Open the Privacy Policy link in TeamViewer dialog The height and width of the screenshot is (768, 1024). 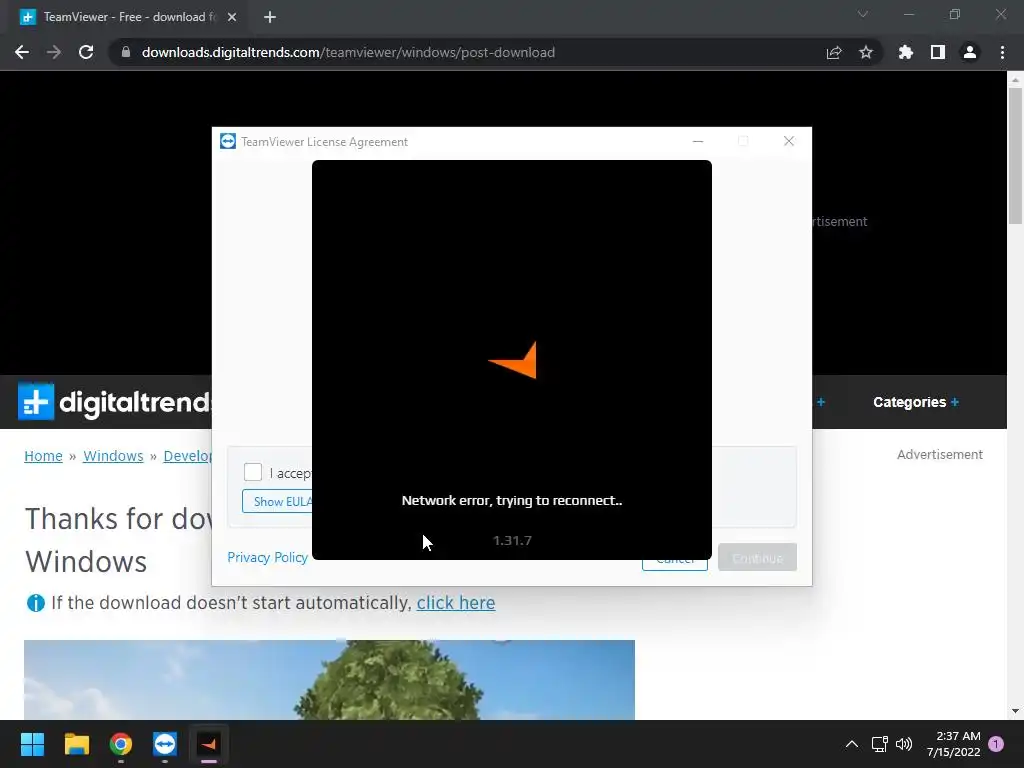pos(267,557)
